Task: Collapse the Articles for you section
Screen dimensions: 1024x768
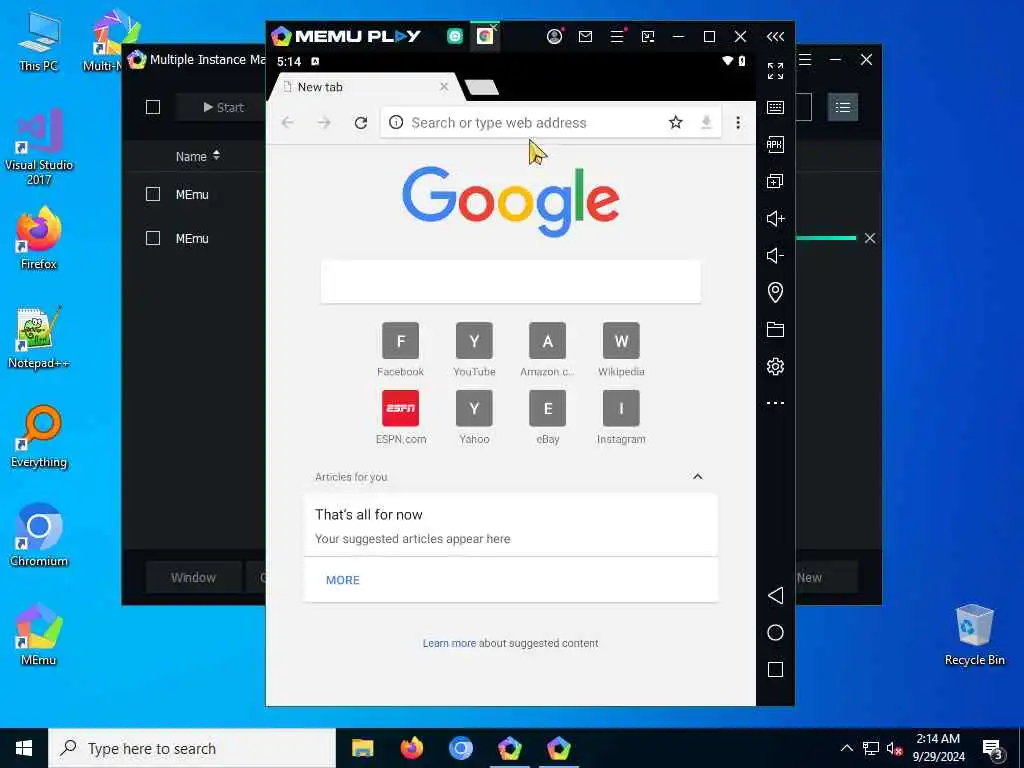Action: [x=697, y=476]
